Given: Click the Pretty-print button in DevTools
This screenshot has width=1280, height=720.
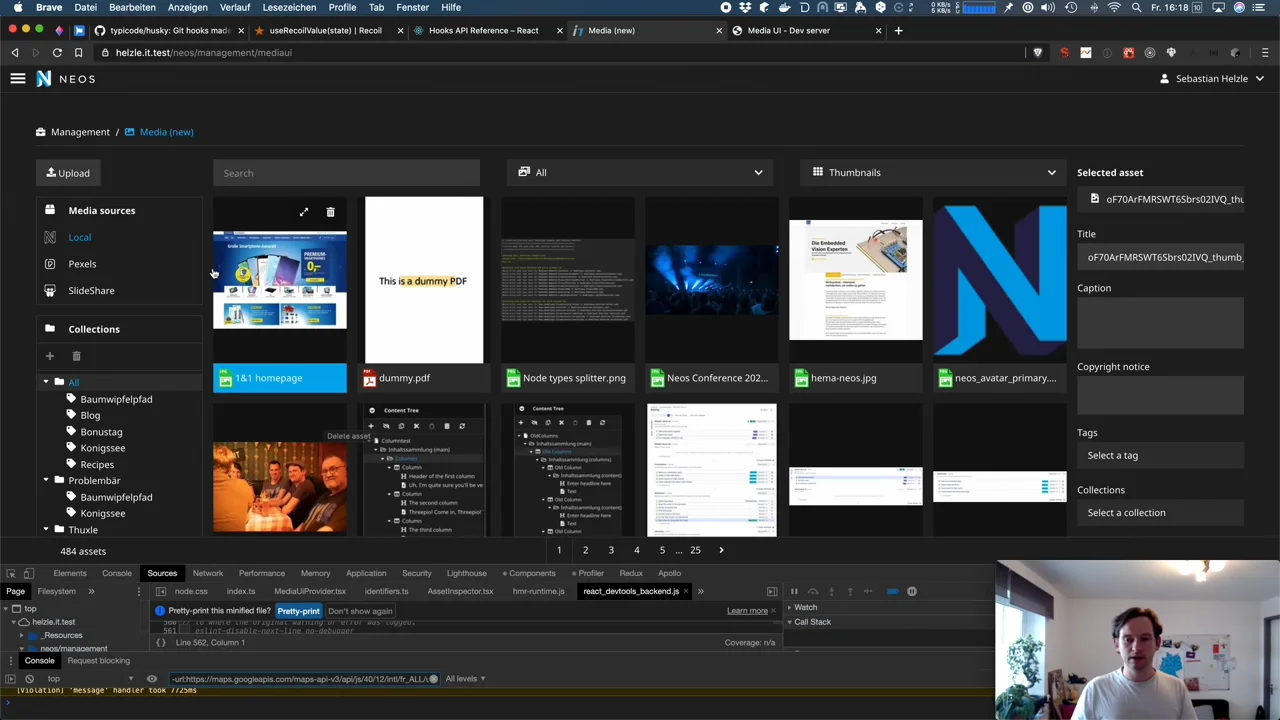Looking at the screenshot, I should click(x=298, y=611).
